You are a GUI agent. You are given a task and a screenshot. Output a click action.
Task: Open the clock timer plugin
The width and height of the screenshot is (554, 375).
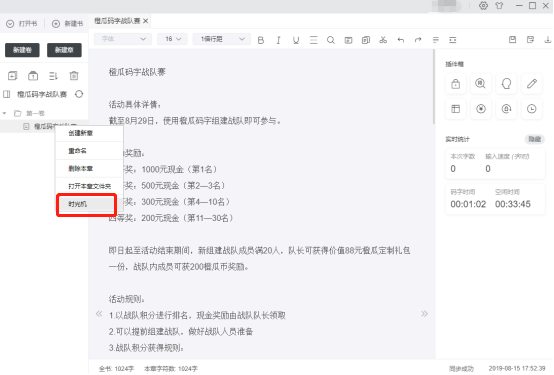pos(532,109)
